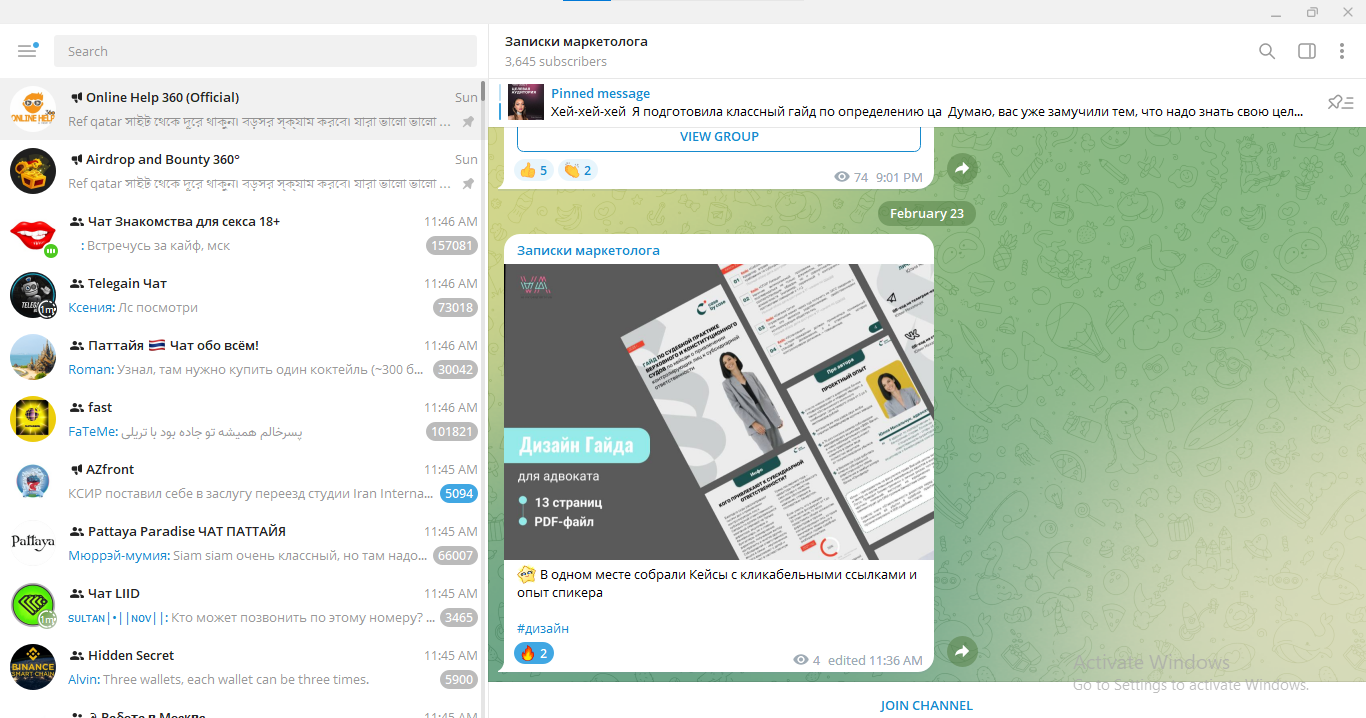Click the fast group yellow avatar
This screenshot has width=1366, height=718.
point(33,419)
